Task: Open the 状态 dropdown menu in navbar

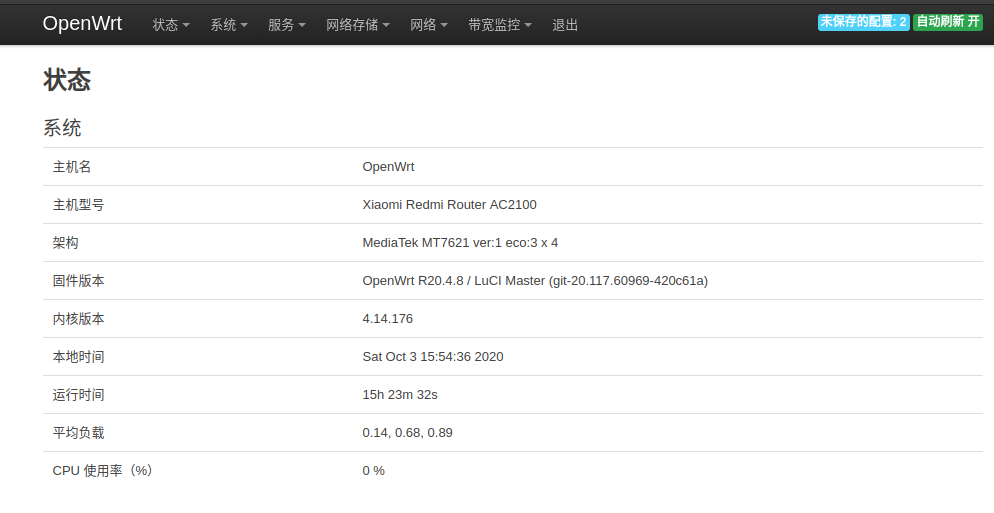Action: [x=171, y=25]
